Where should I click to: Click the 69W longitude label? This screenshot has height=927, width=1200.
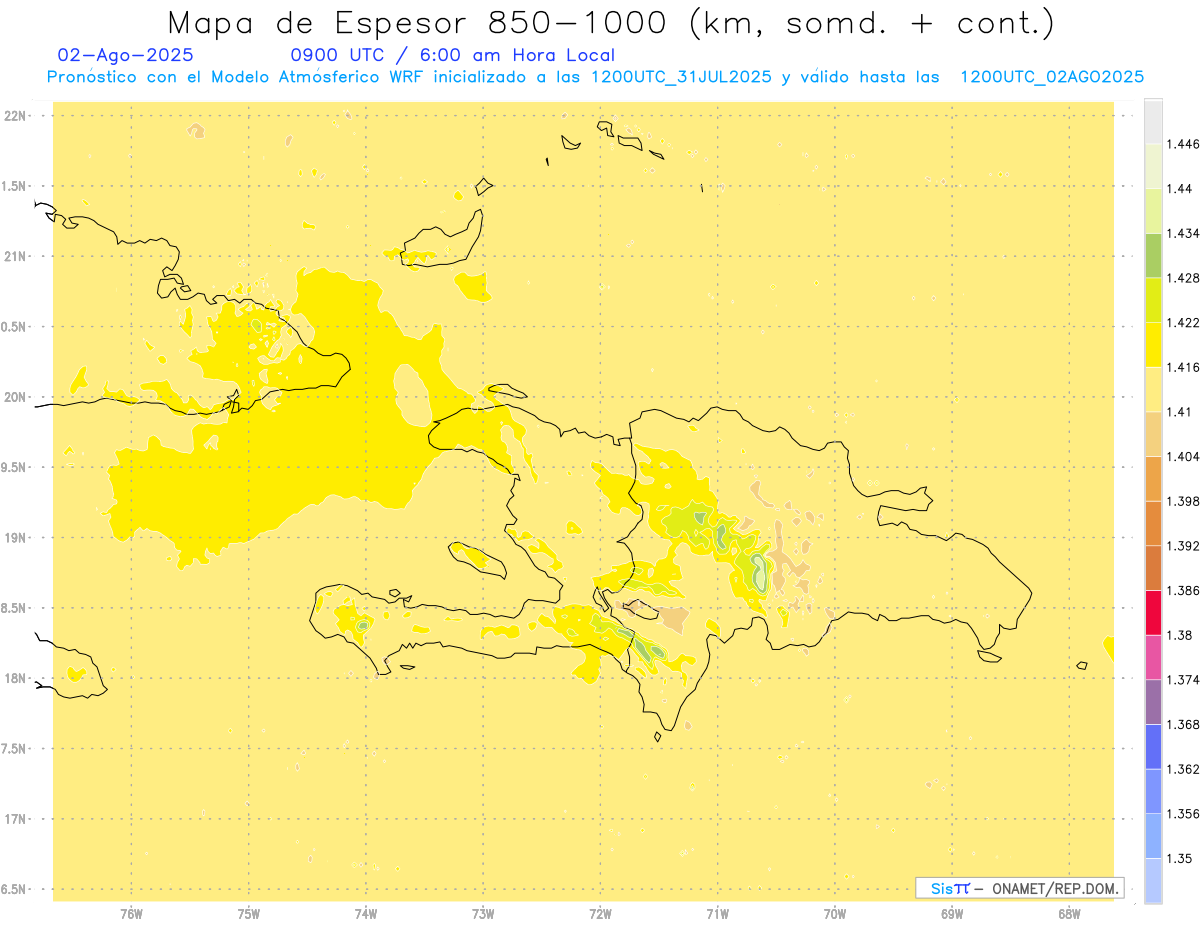pos(952,914)
